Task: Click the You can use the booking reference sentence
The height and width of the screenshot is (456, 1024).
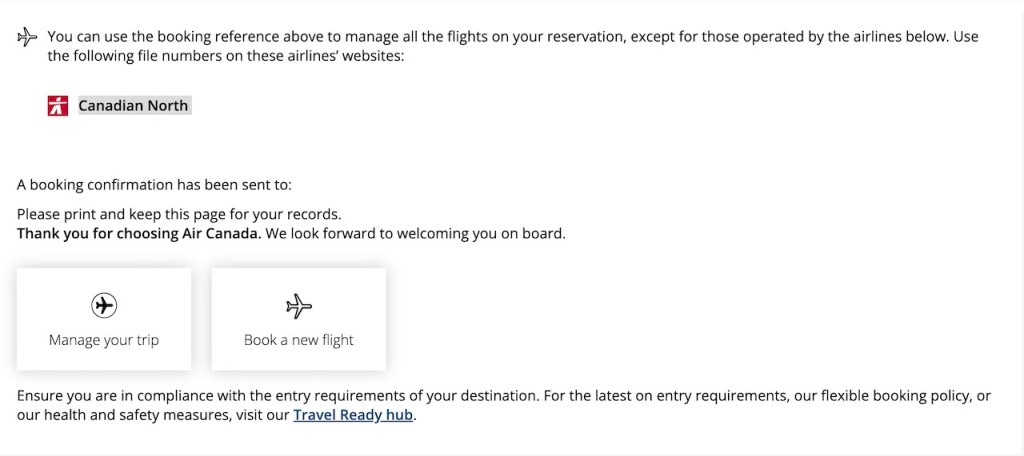Action: pyautogui.click(x=300, y=37)
